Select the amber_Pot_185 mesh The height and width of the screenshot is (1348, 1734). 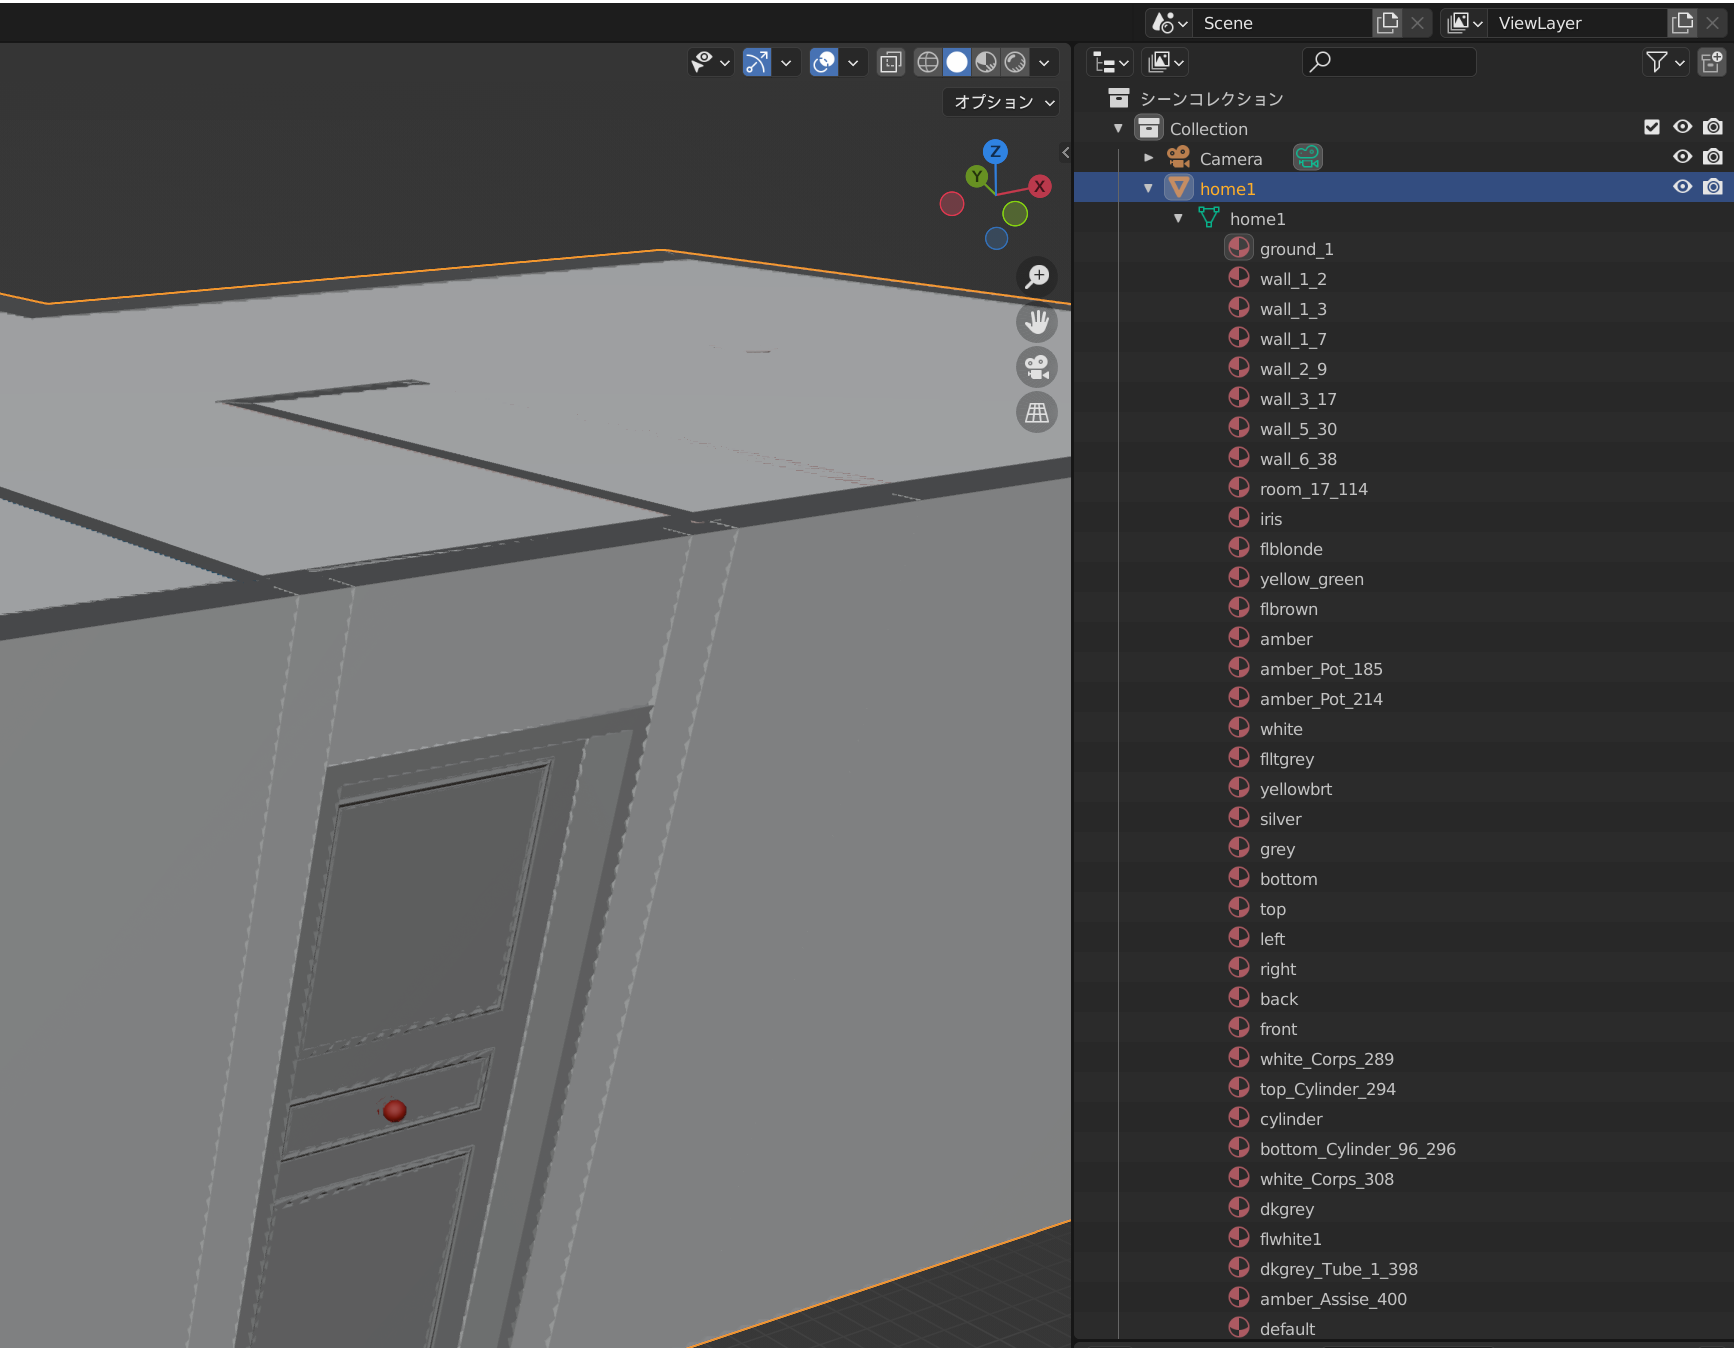[x=1320, y=668]
